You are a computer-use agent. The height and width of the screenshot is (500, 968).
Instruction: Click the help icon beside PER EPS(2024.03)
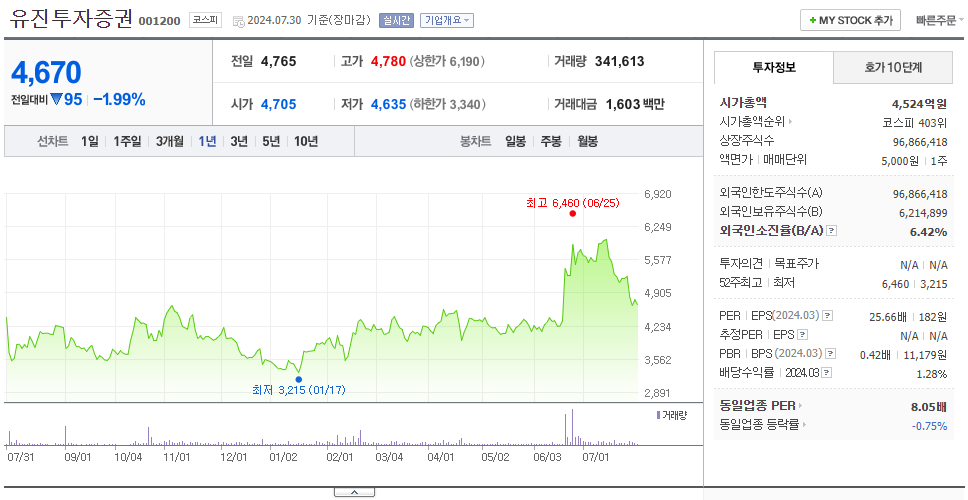click(827, 316)
